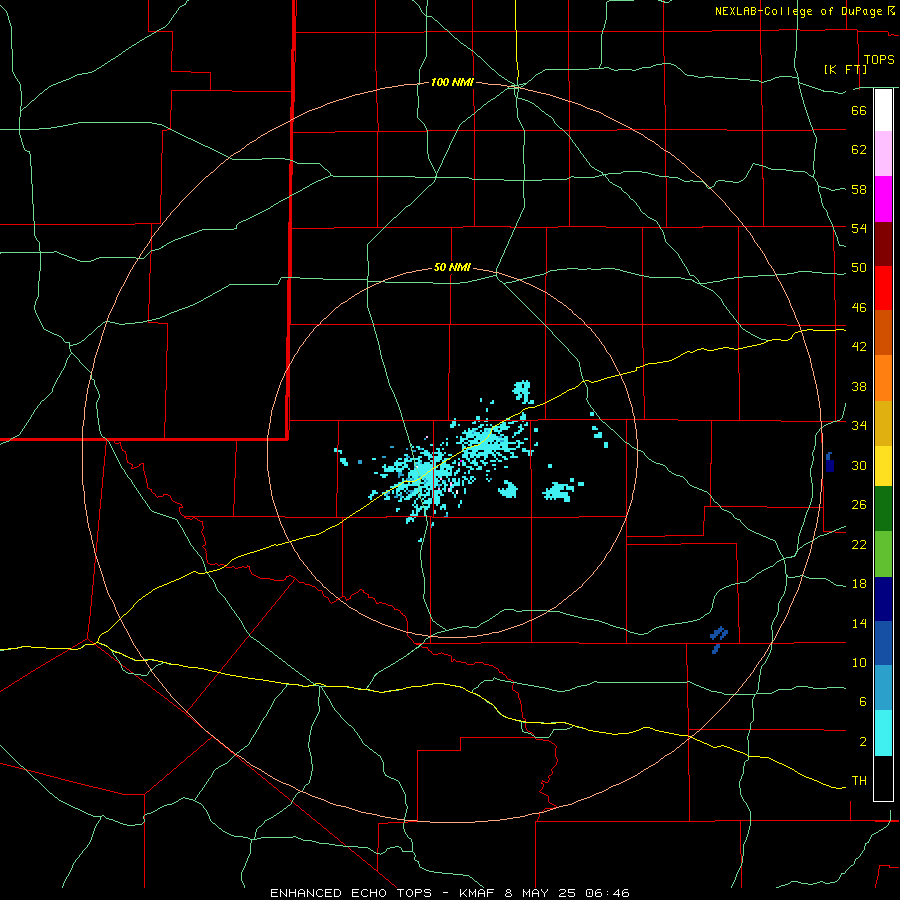
Task: Click the "50 NMI" range ring label
Action: [x=452, y=267]
